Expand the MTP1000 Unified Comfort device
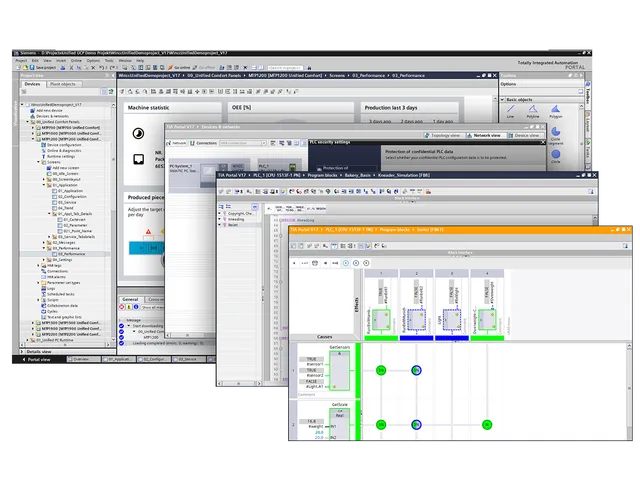The height and width of the screenshot is (480, 640). pyautogui.click(x=33, y=133)
